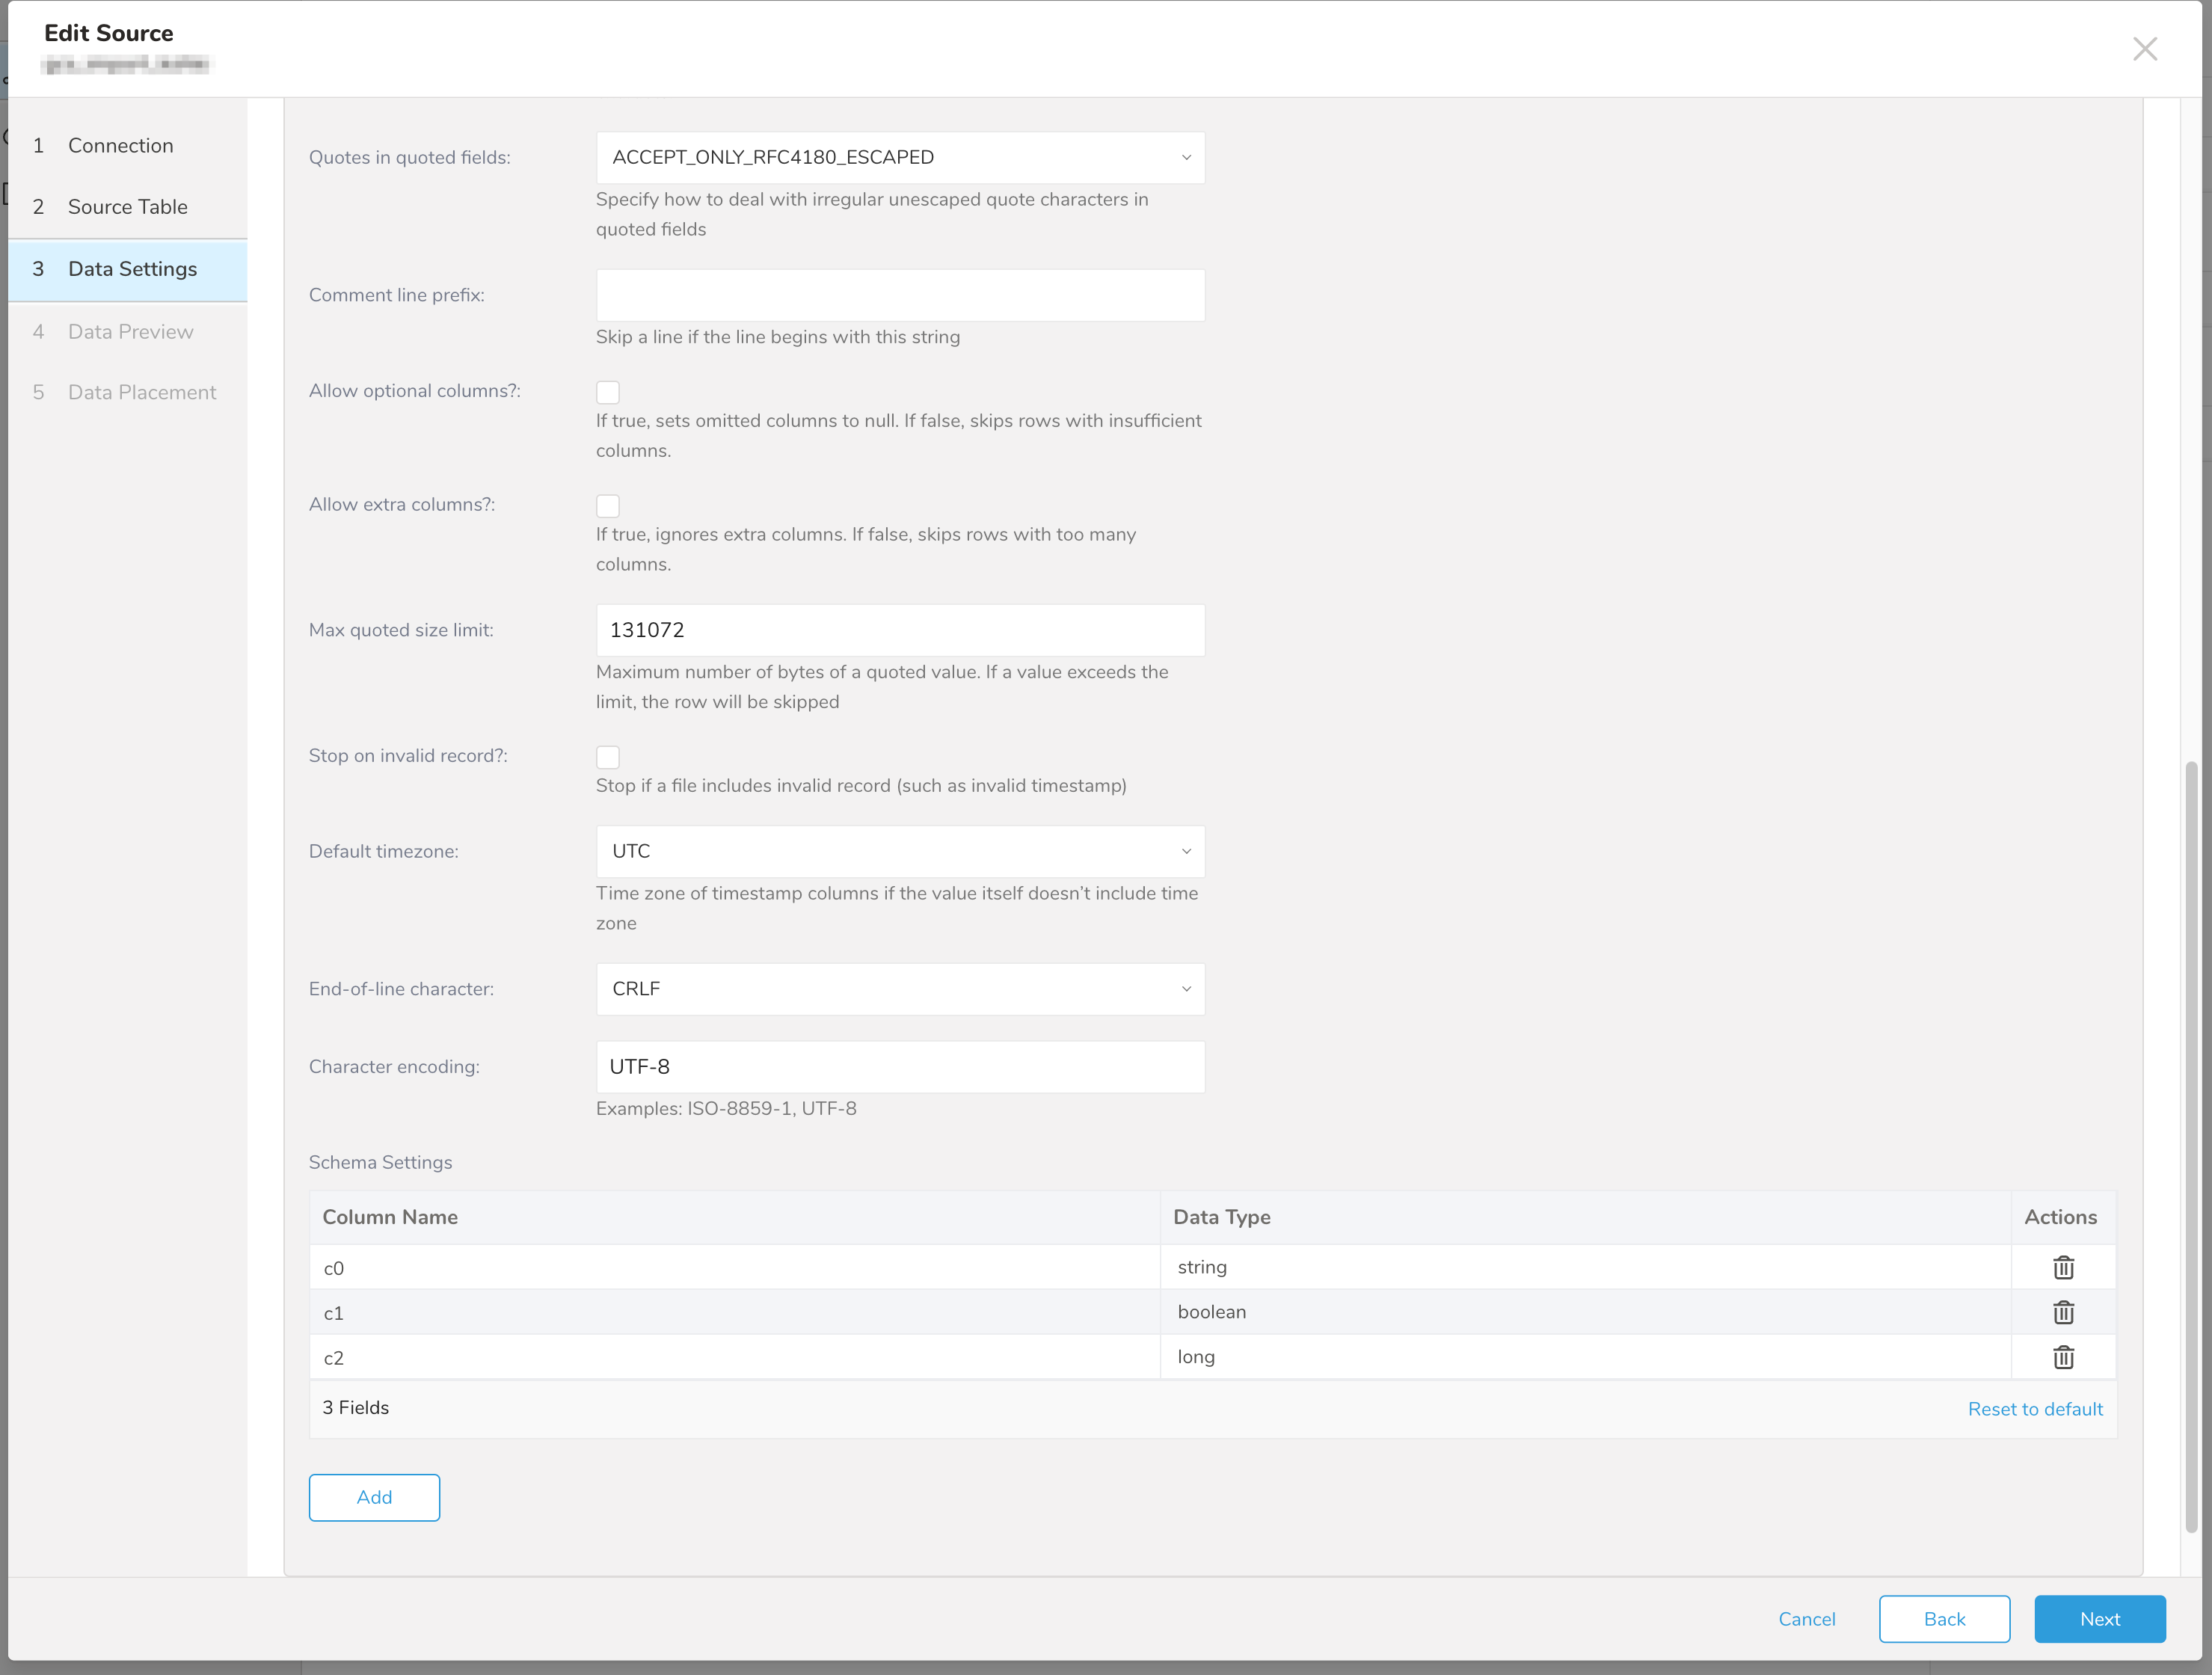
Task: Click Reset to default link
Action: (x=2034, y=1409)
